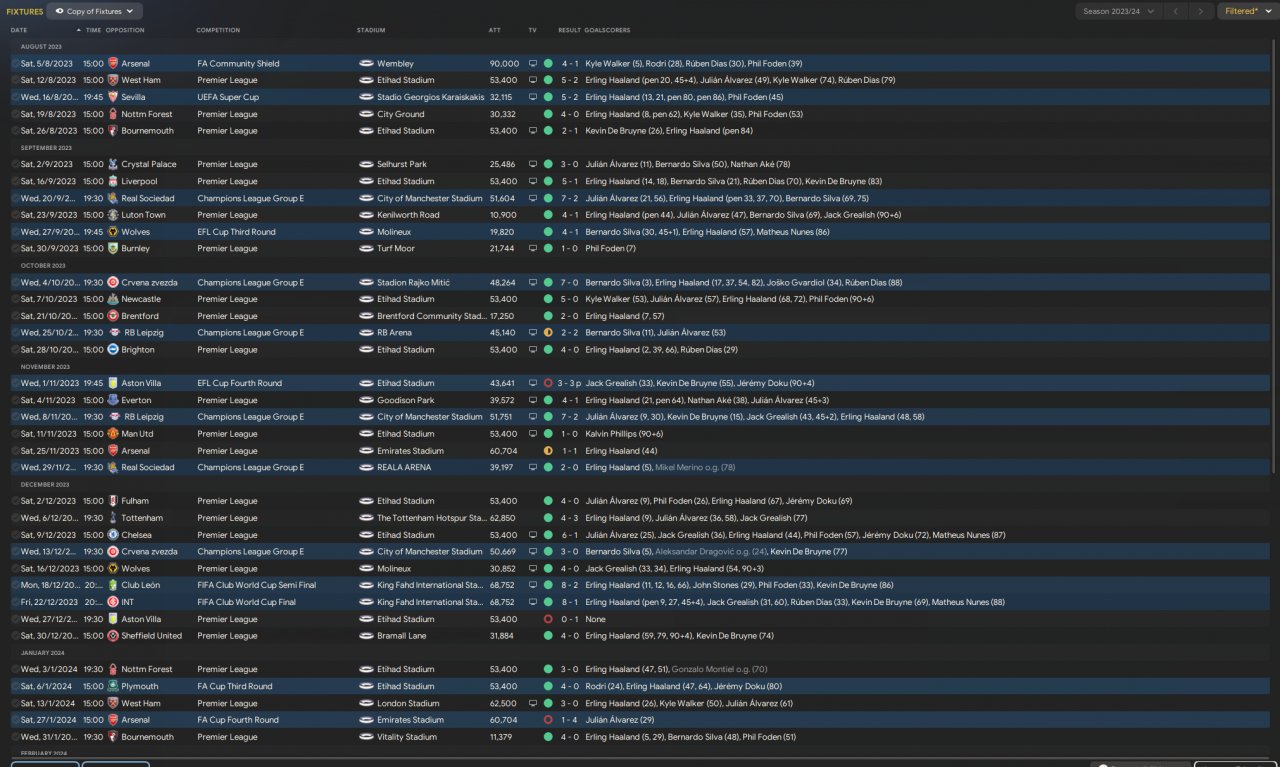Screen dimensions: 1280x767
Task: Sort by the Att column header
Action: coord(495,30)
